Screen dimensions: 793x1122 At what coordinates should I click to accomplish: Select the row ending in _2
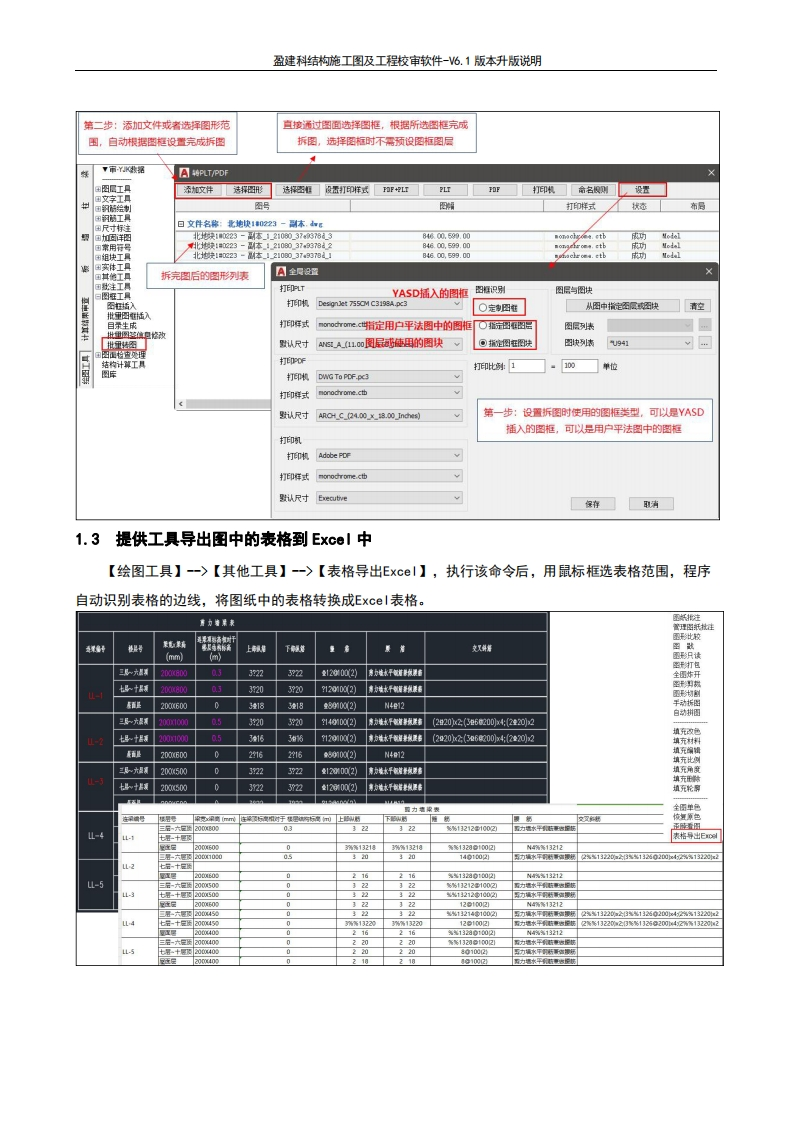point(446,245)
